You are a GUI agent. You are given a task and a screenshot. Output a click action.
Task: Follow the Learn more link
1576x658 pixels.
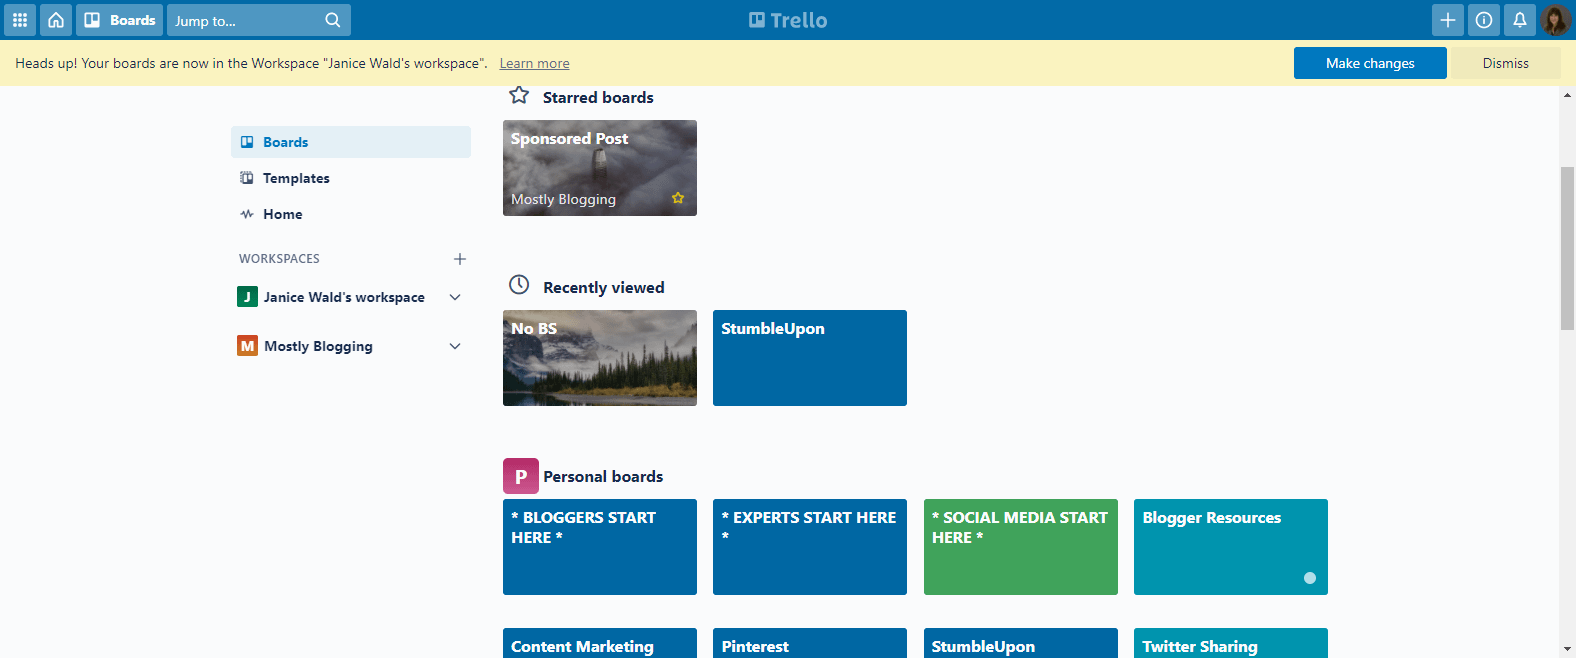(x=534, y=63)
